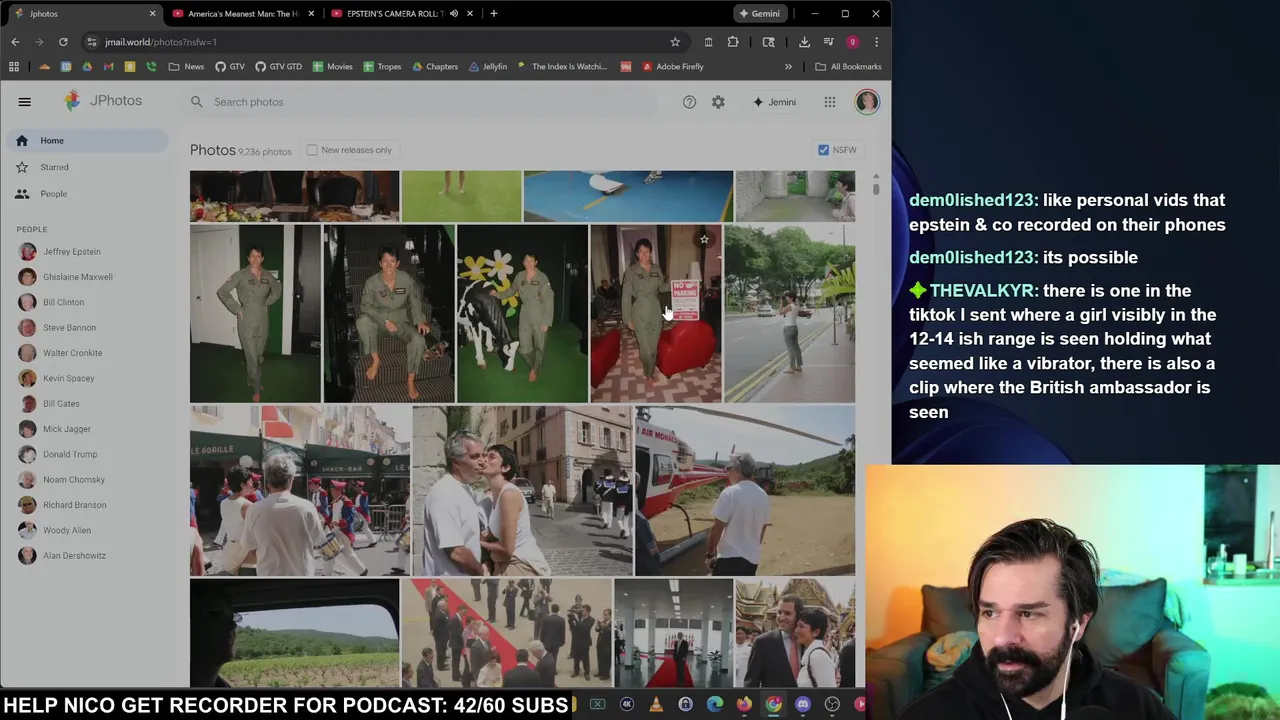Open the apps grid launcher
This screenshot has width=1280, height=720.
pos(830,102)
